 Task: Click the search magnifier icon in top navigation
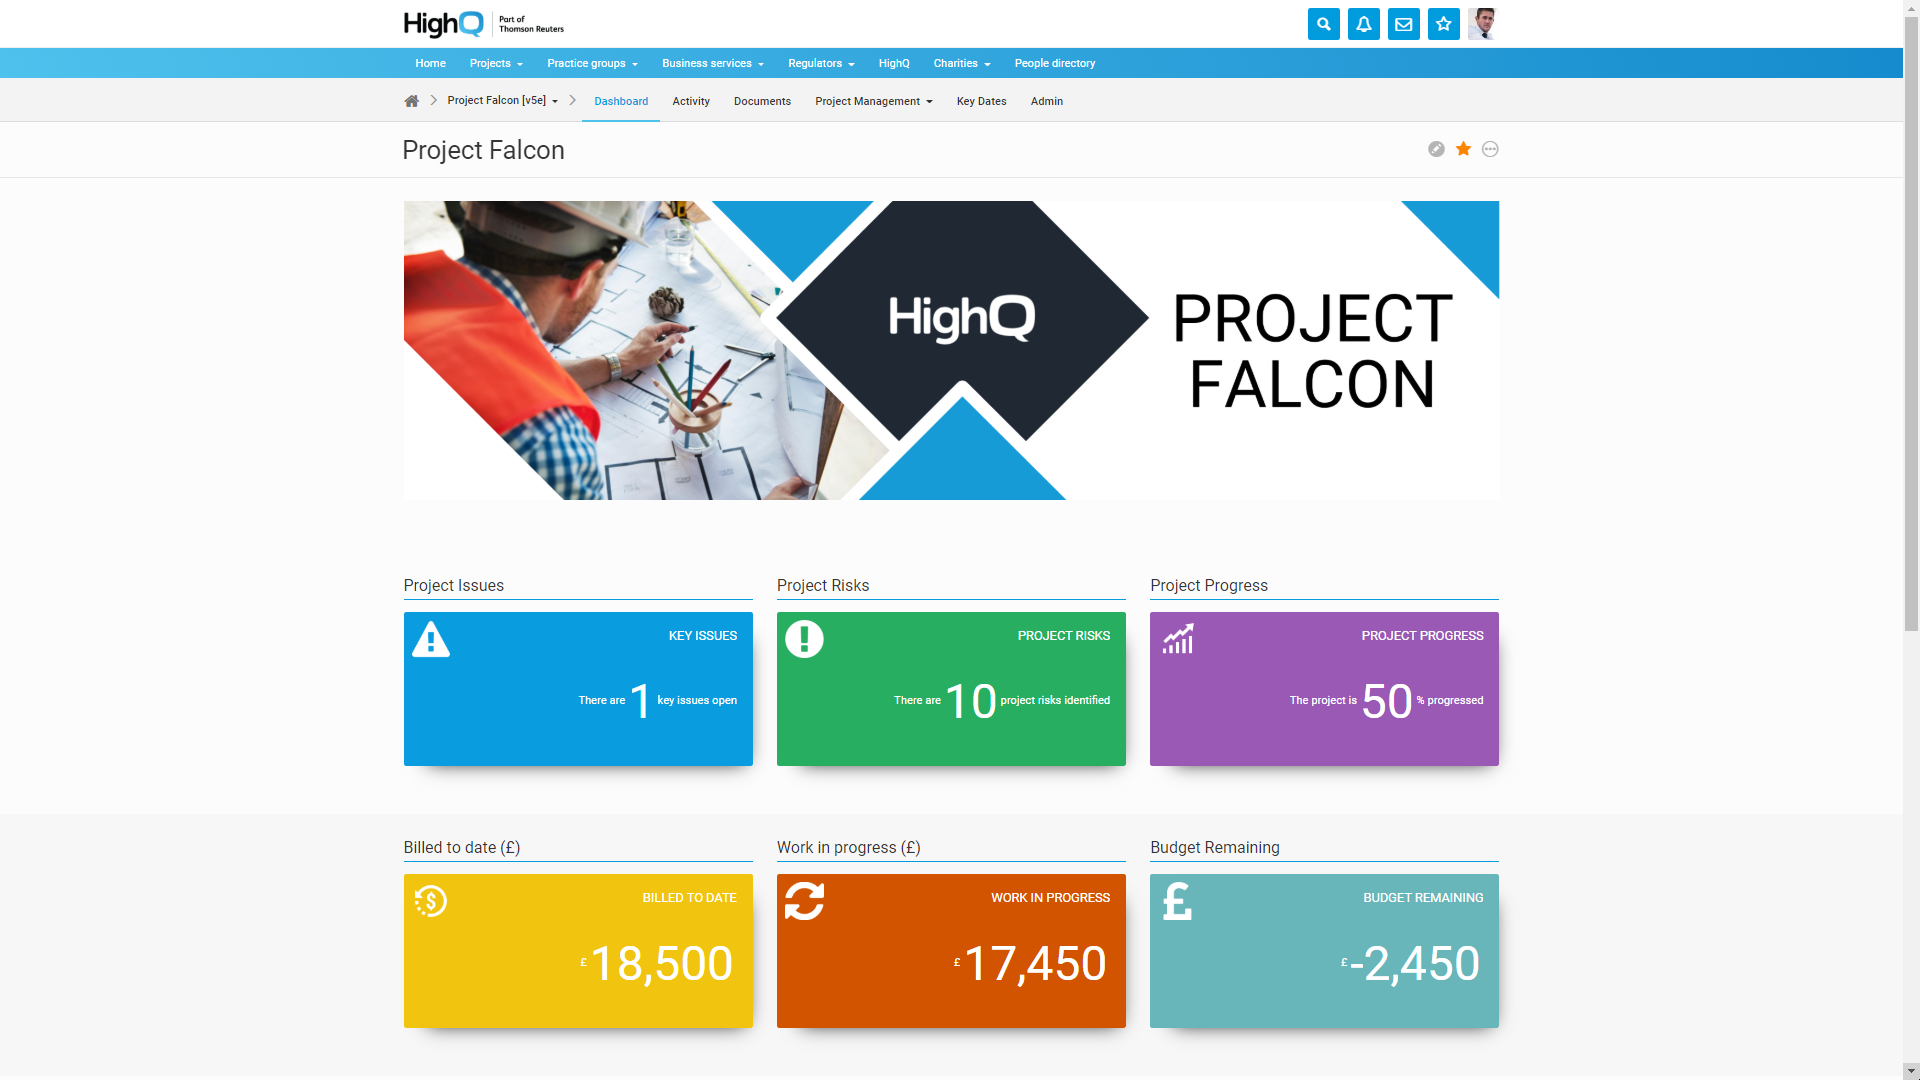point(1323,24)
